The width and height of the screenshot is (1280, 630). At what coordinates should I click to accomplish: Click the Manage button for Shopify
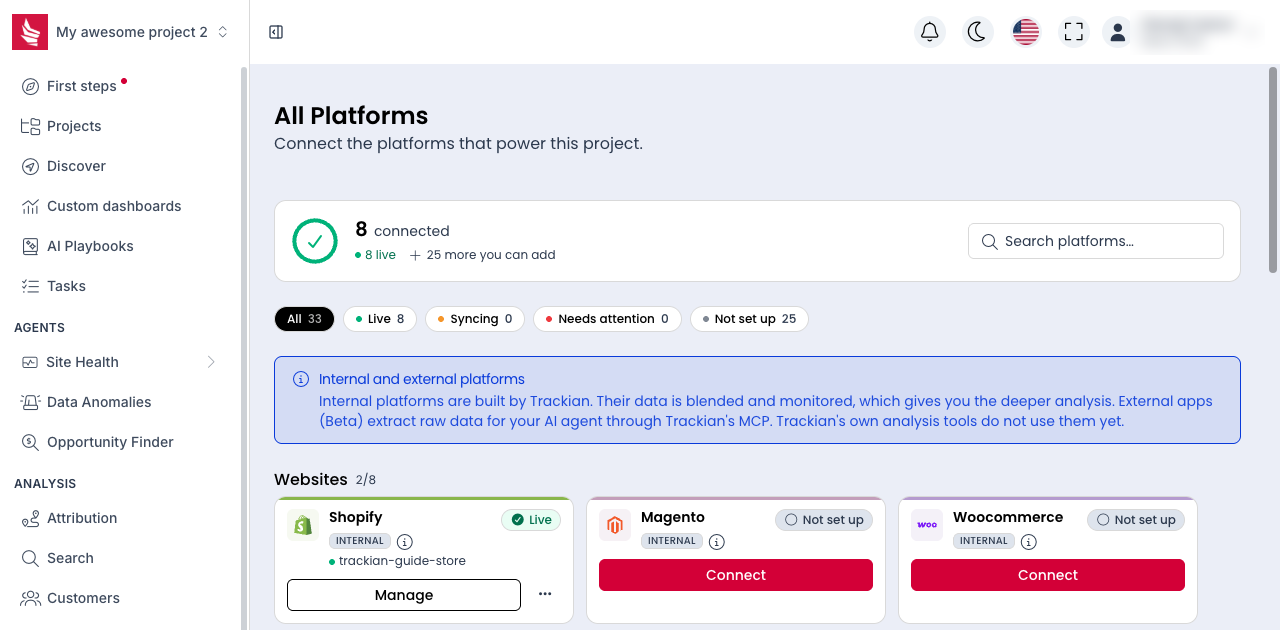(x=404, y=595)
